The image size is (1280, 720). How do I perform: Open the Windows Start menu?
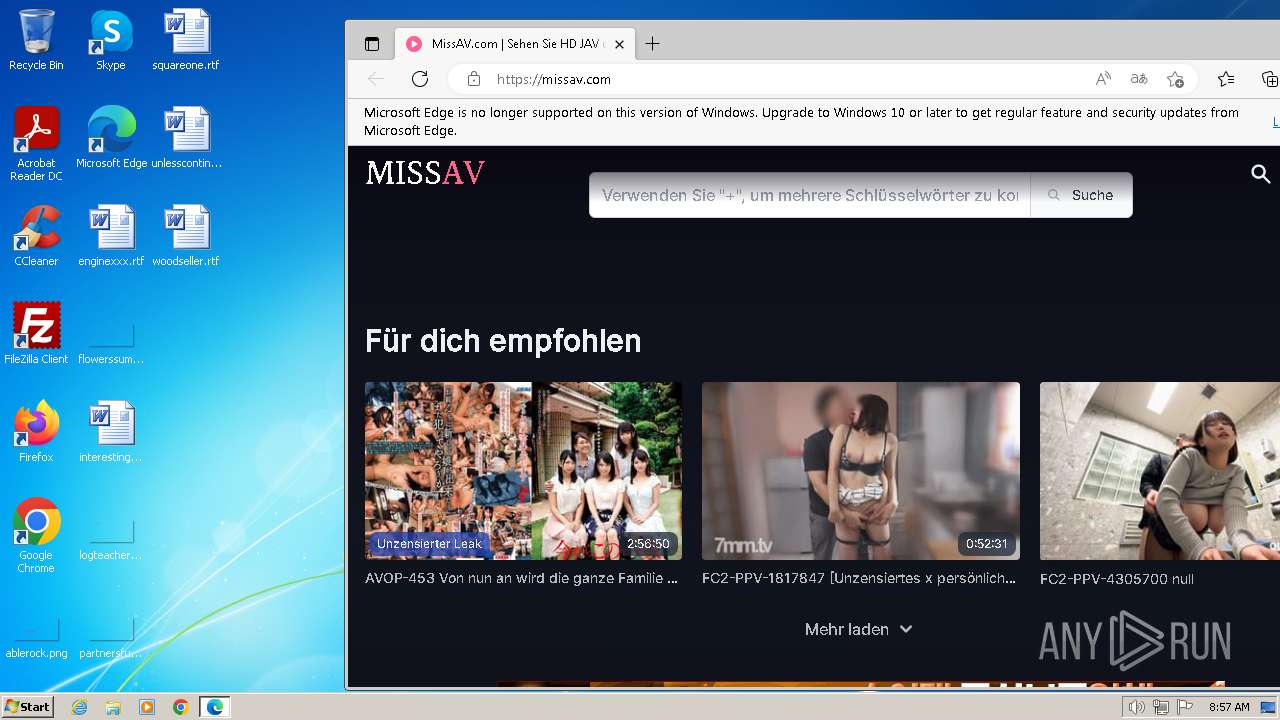(x=28, y=707)
